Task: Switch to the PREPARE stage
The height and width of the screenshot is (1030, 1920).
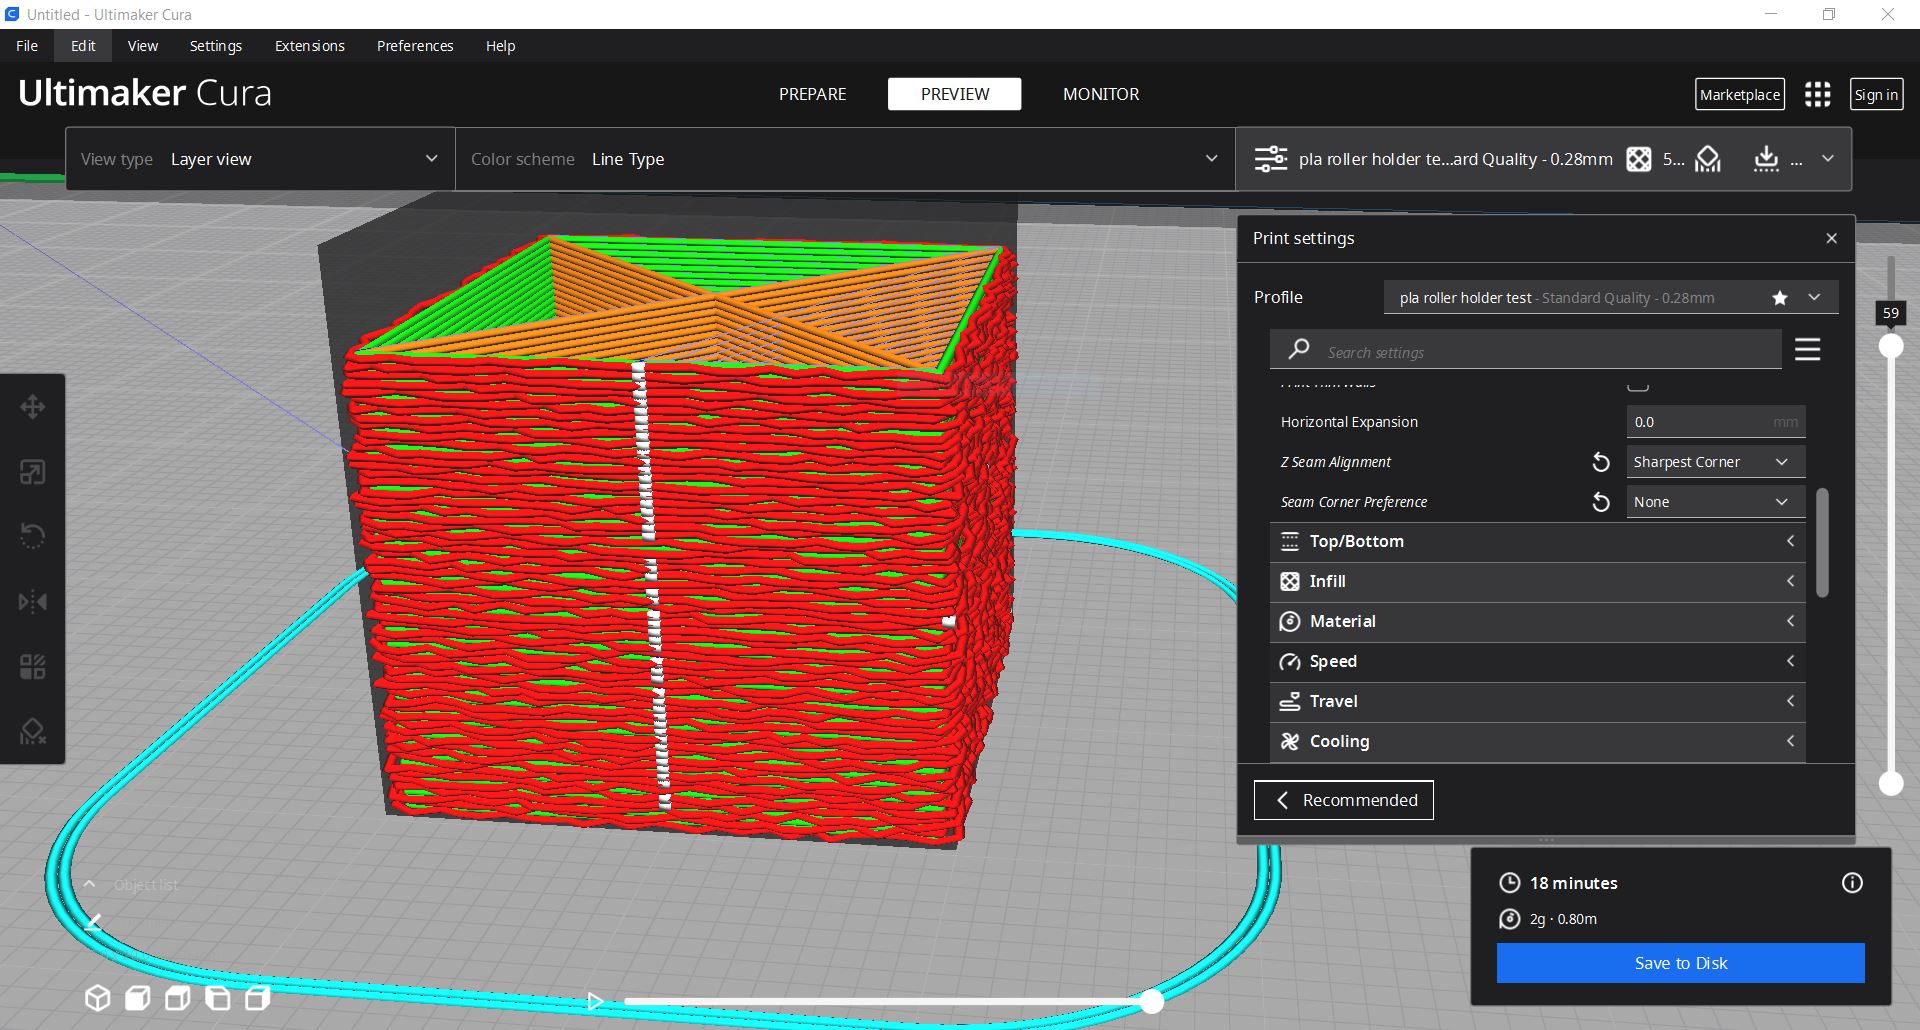Action: tap(812, 94)
